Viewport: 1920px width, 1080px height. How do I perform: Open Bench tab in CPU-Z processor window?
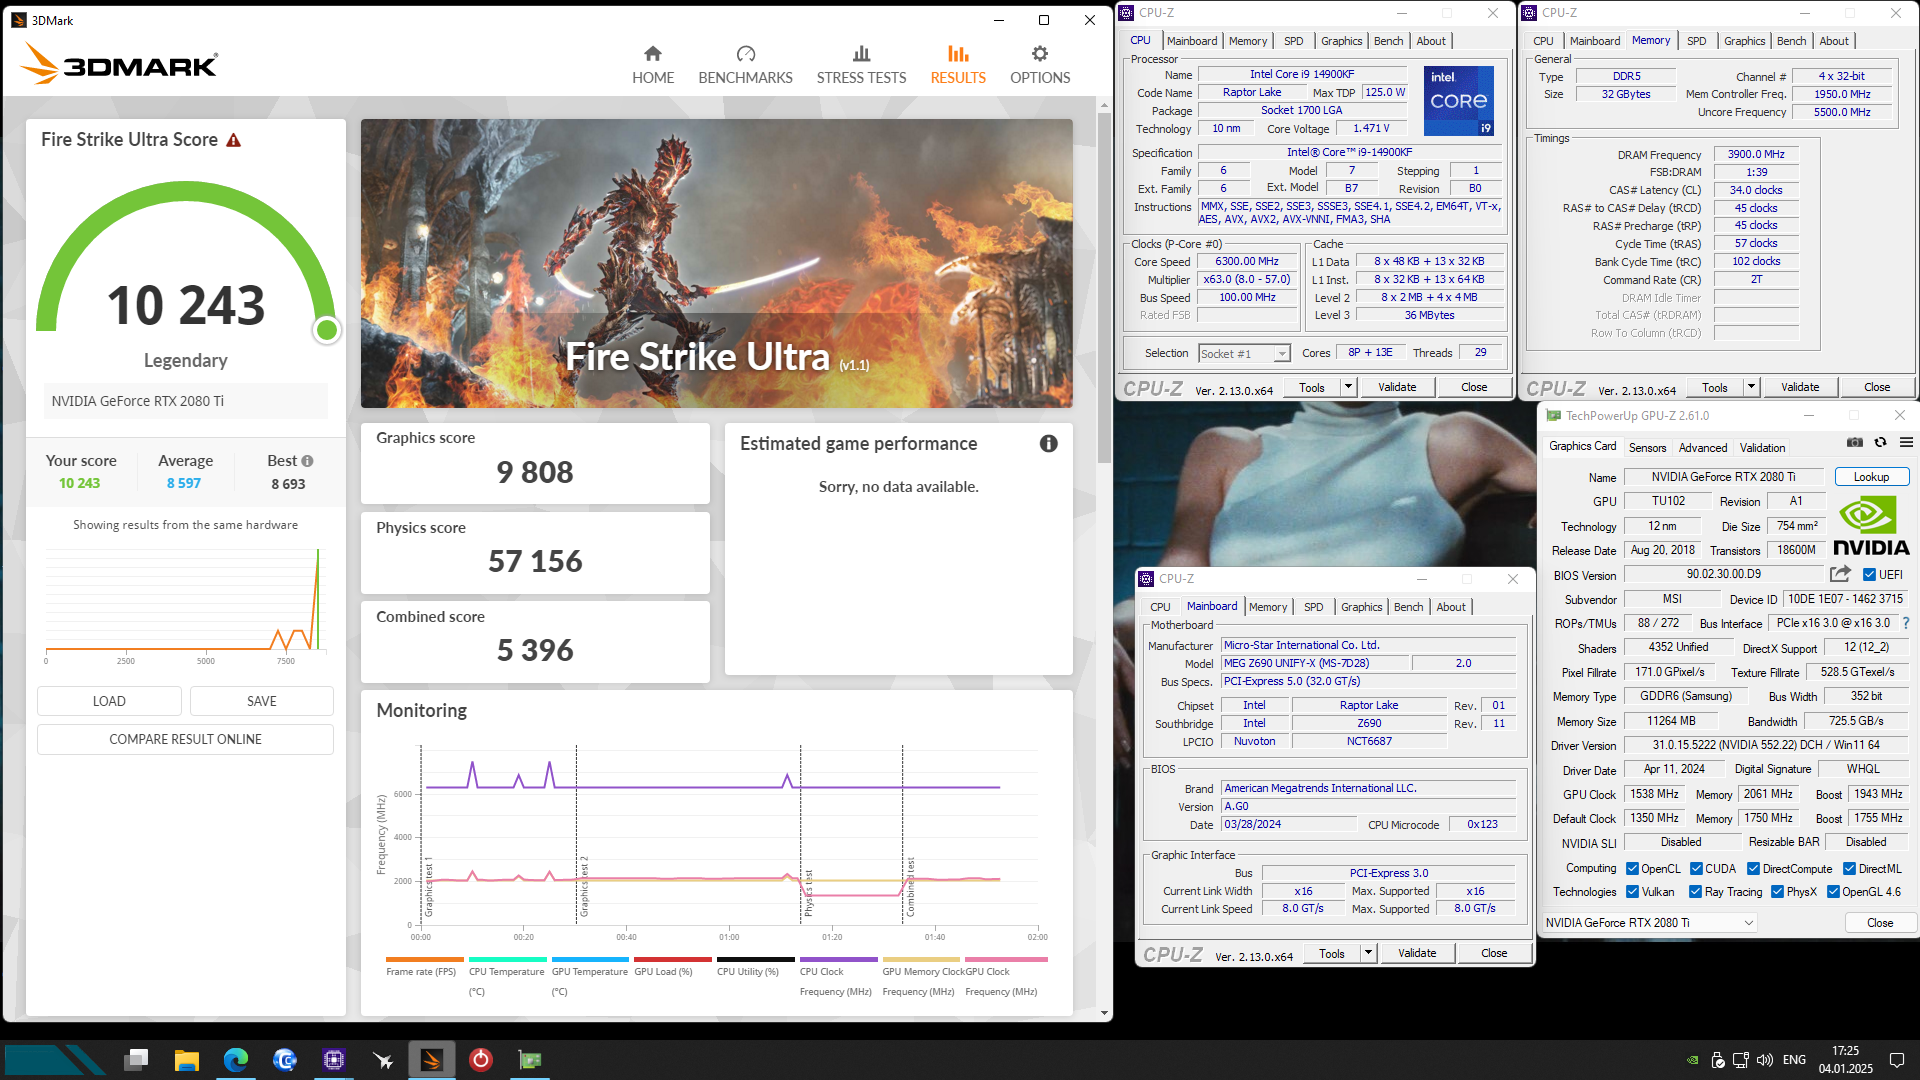1388,41
